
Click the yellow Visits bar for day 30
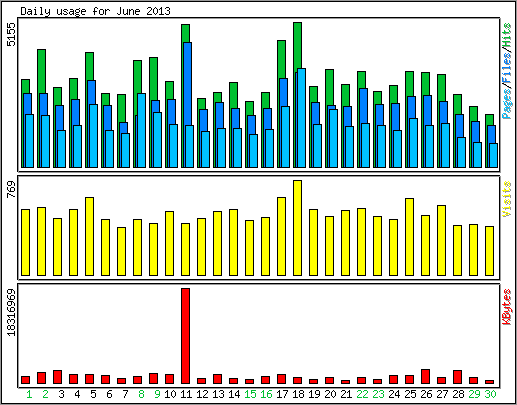coord(489,251)
